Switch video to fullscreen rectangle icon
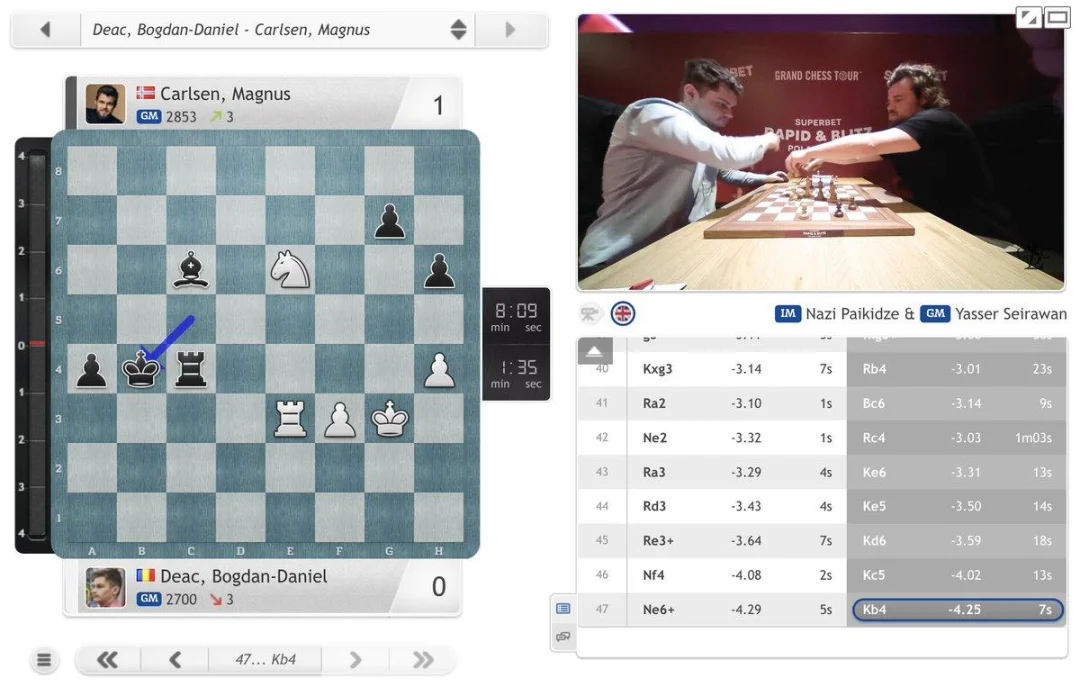 point(1057,17)
